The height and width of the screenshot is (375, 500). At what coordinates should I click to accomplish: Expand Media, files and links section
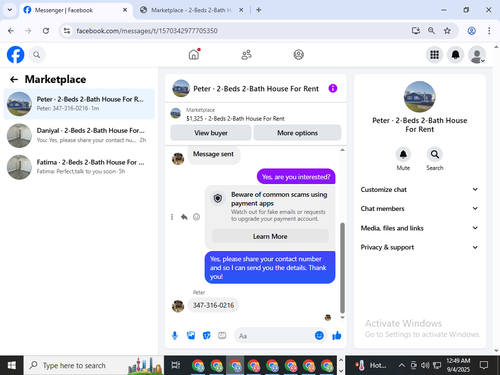coord(419,228)
